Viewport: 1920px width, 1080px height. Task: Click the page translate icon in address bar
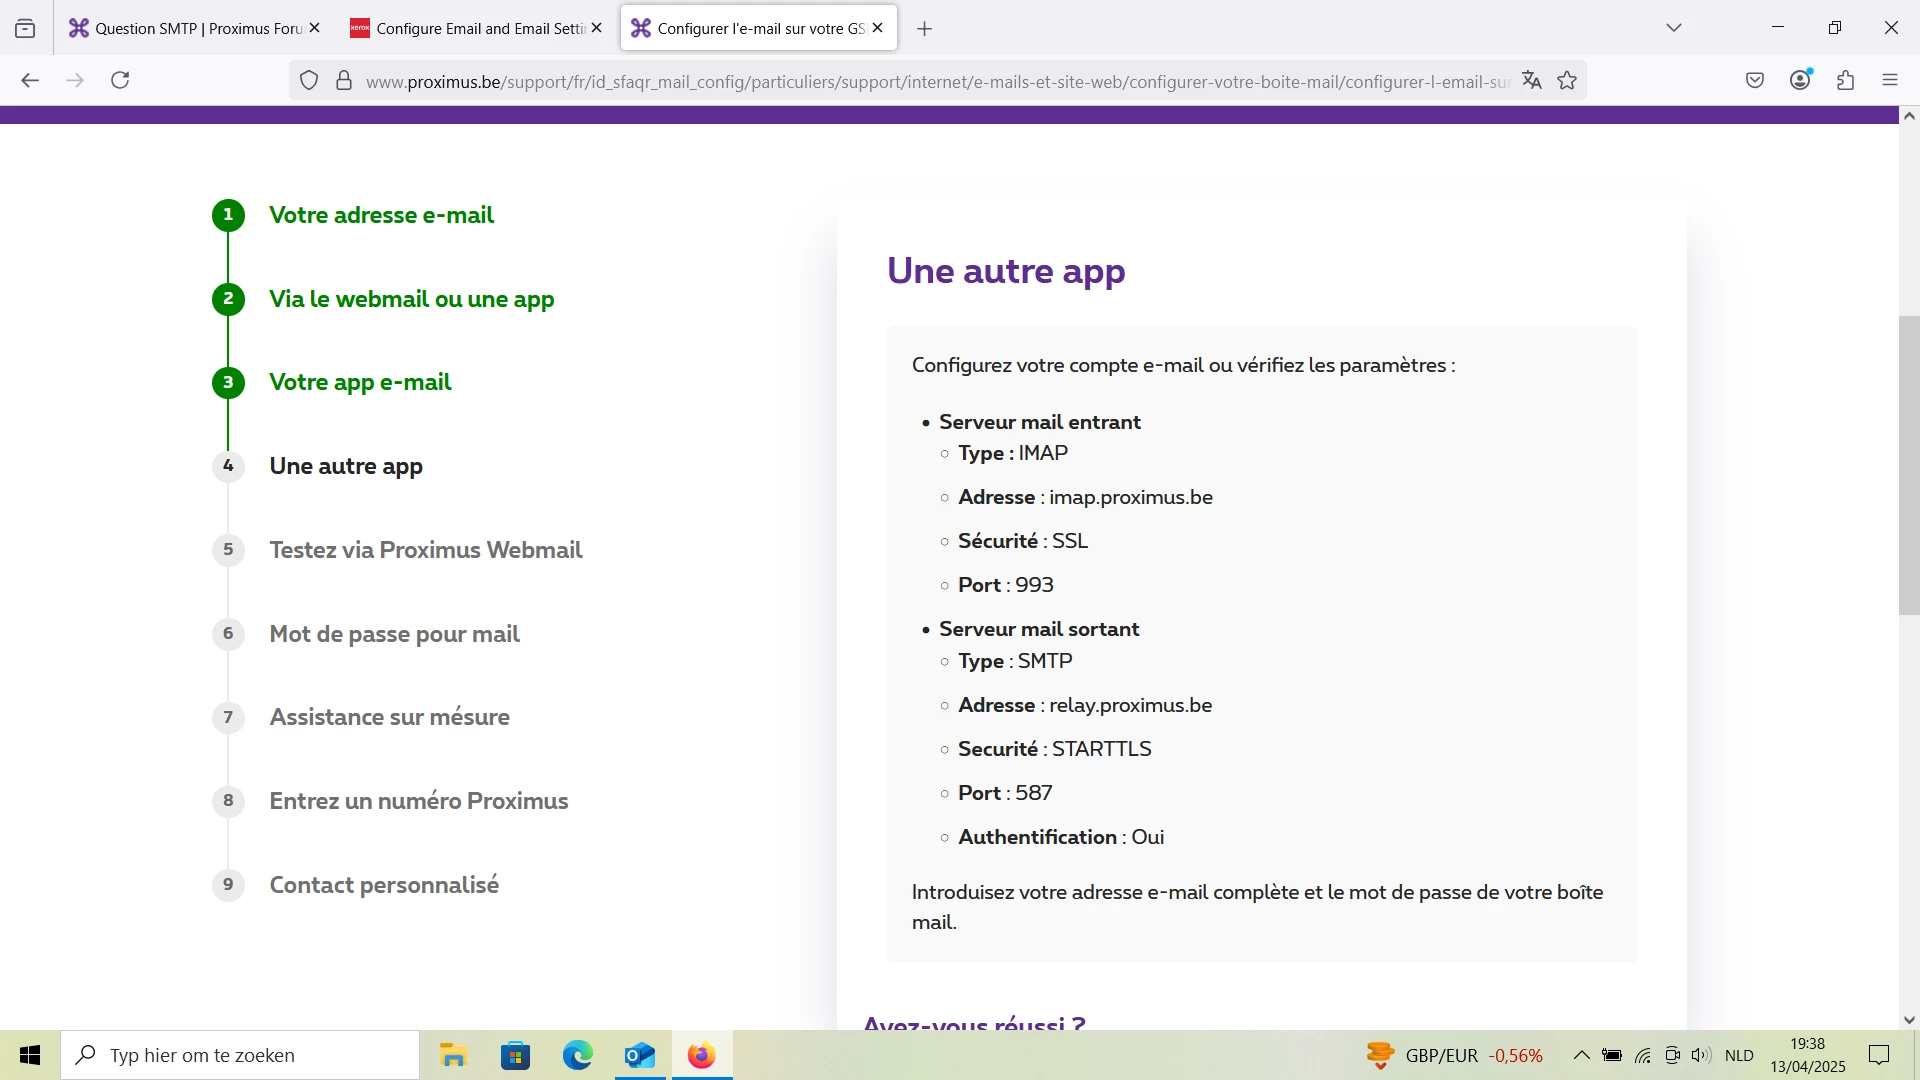coord(1531,81)
